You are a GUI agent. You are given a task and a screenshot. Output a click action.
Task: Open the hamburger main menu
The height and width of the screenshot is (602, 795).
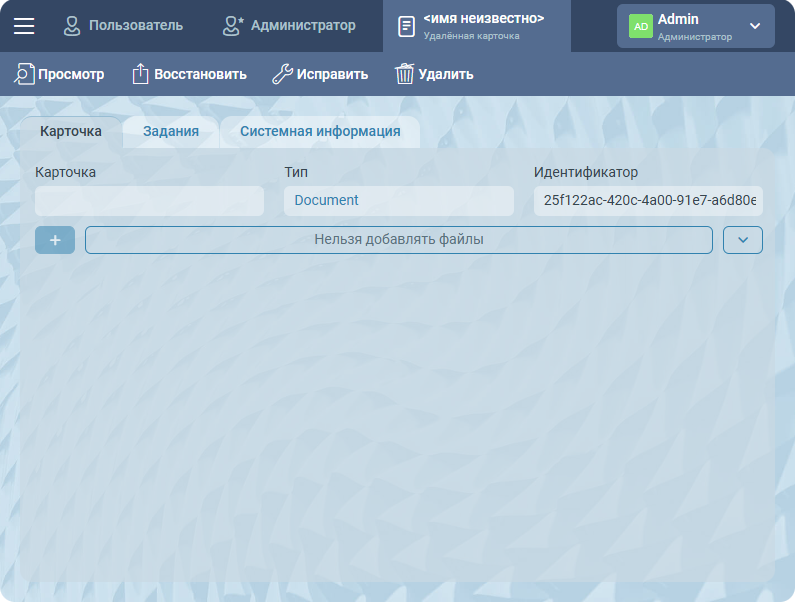(23, 26)
